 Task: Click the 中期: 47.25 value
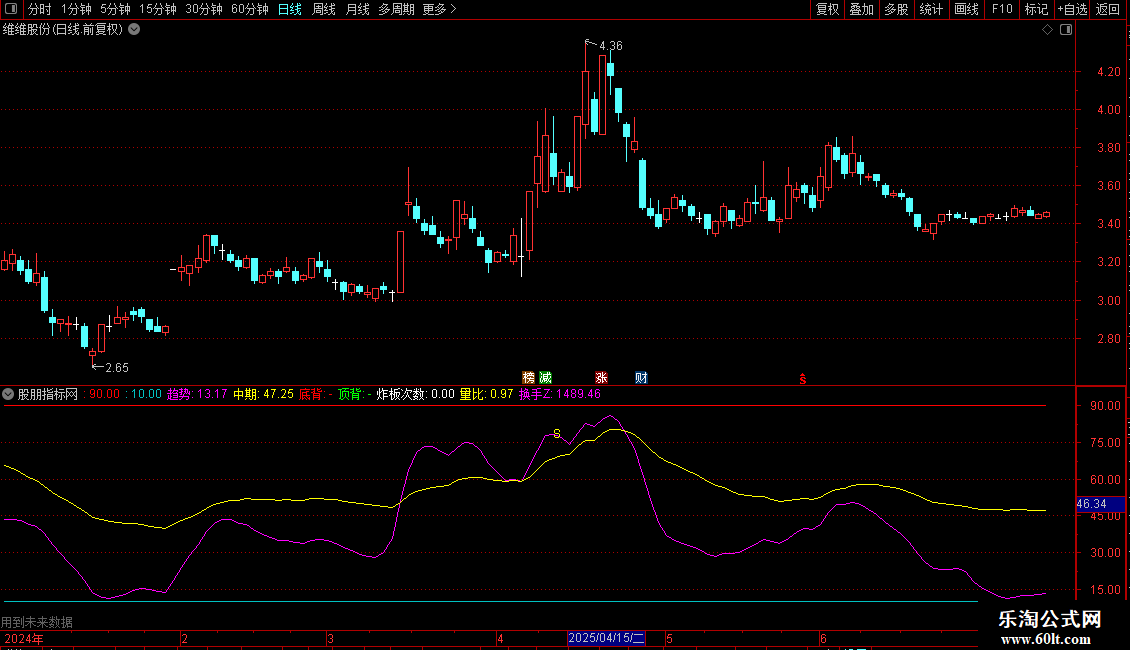[x=263, y=394]
